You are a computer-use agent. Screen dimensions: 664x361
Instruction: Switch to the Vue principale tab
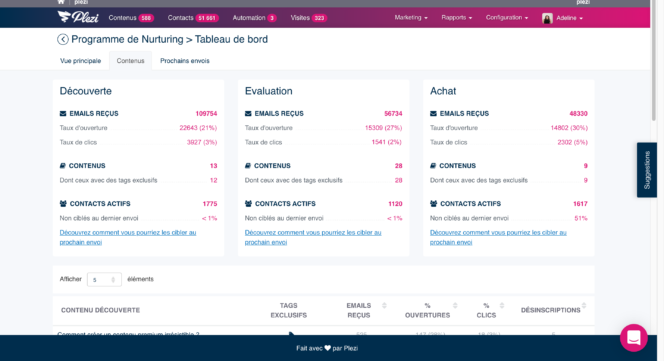[x=80, y=61]
